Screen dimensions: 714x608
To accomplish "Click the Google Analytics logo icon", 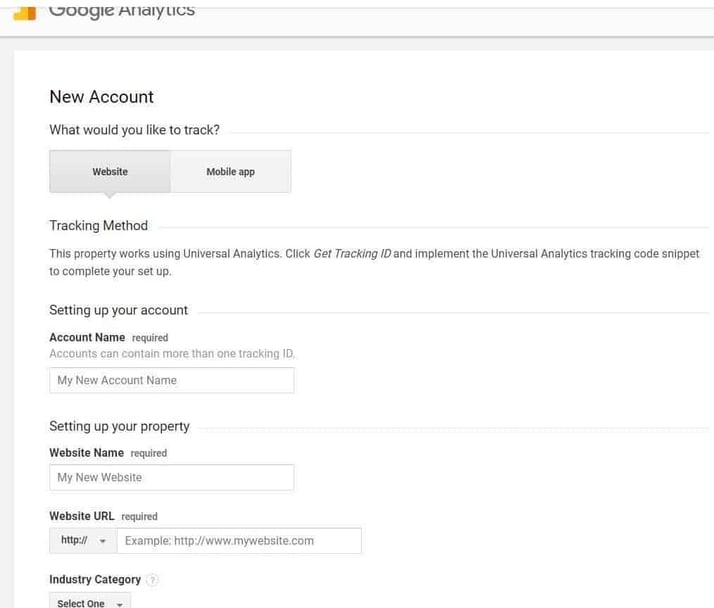I will (25, 14).
